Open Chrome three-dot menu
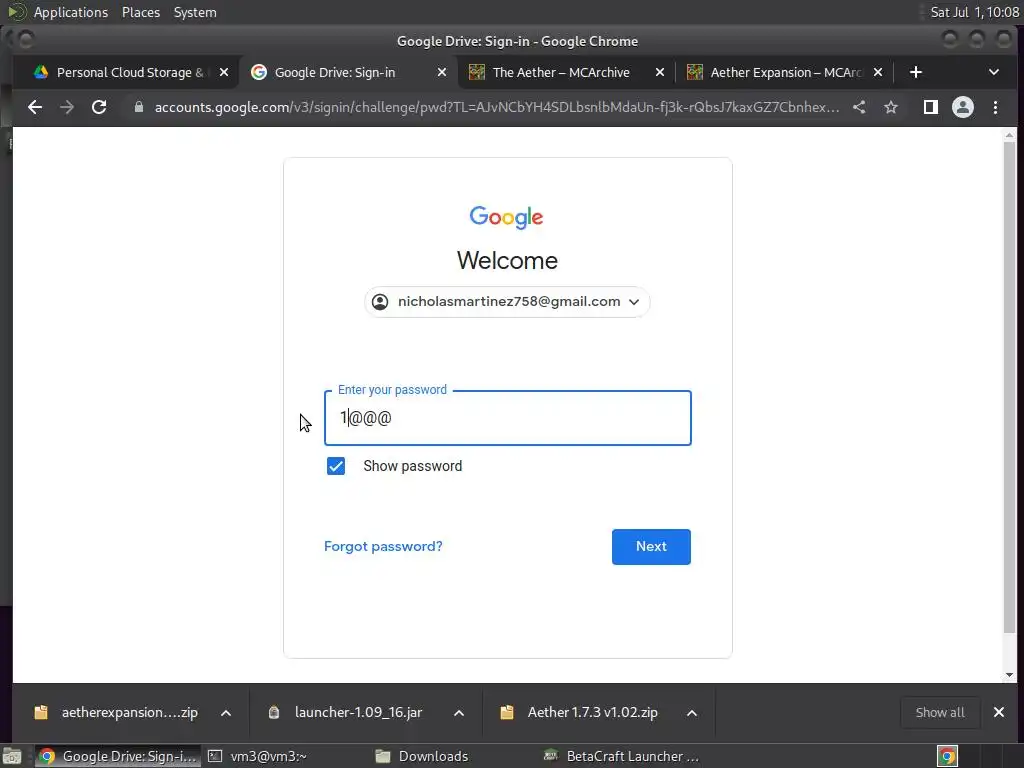 click(995, 107)
